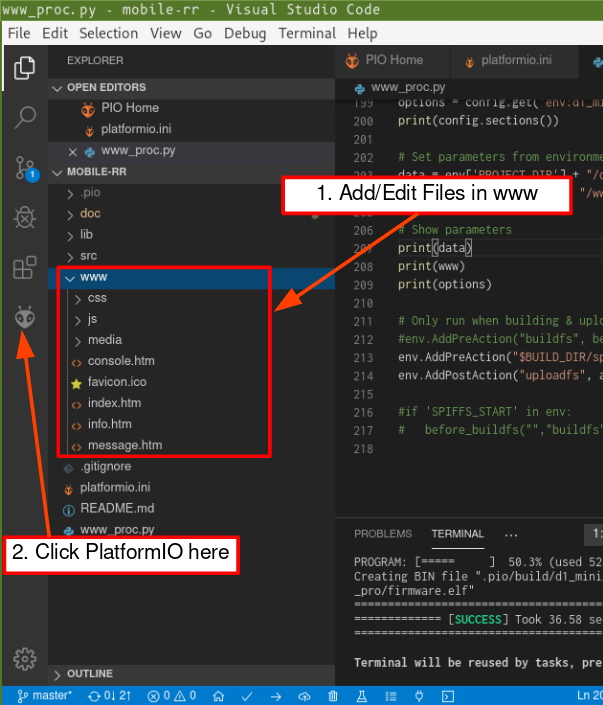Click line number 210 in gutter
Viewport: 603px width, 705px height.
click(x=363, y=303)
